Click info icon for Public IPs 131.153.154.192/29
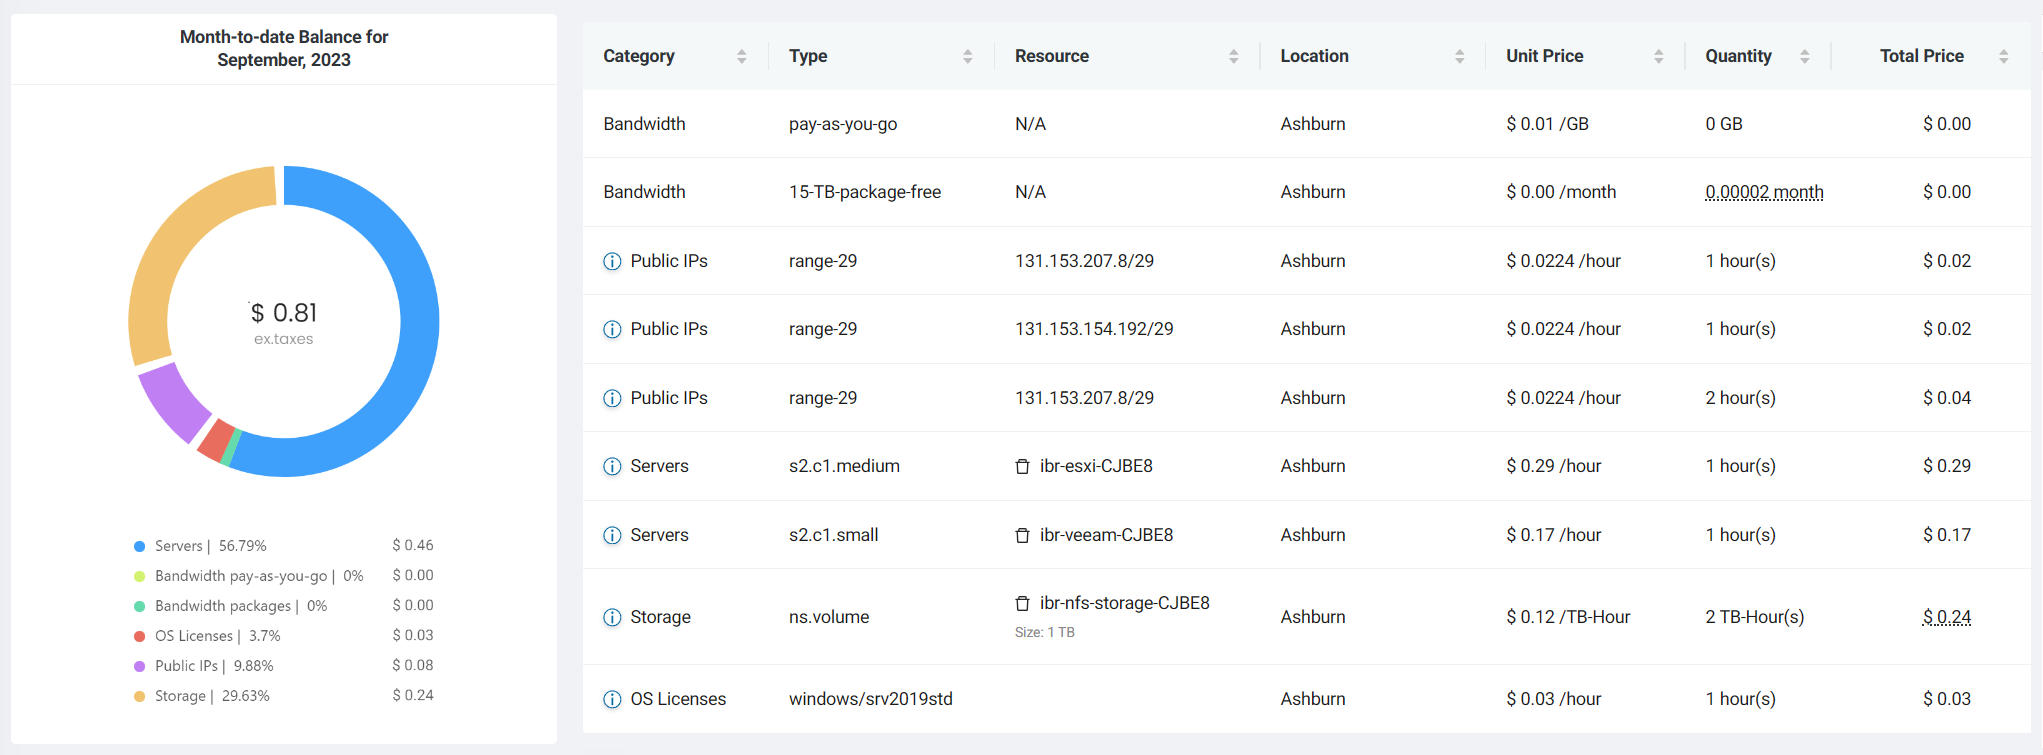 coord(612,330)
